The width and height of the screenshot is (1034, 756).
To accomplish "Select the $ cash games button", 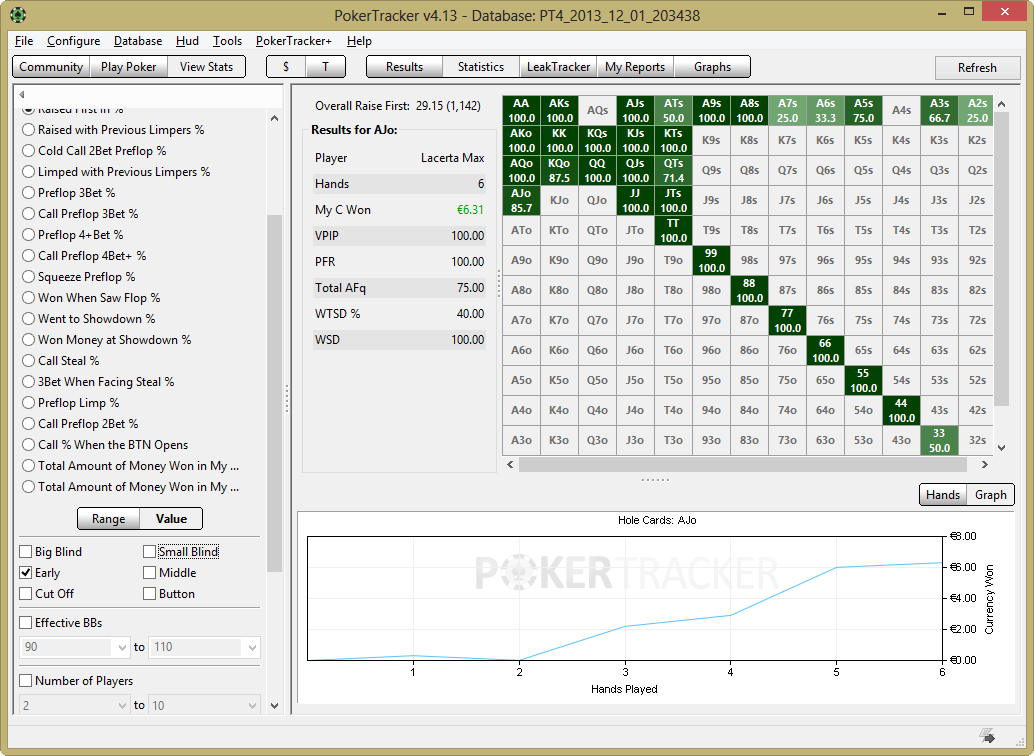I will (286, 67).
